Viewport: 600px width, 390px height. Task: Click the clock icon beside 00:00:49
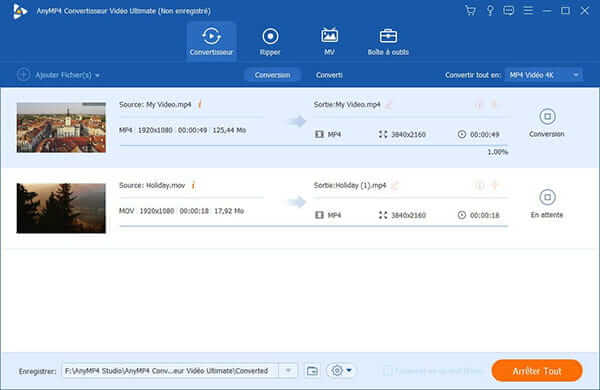tap(462, 134)
